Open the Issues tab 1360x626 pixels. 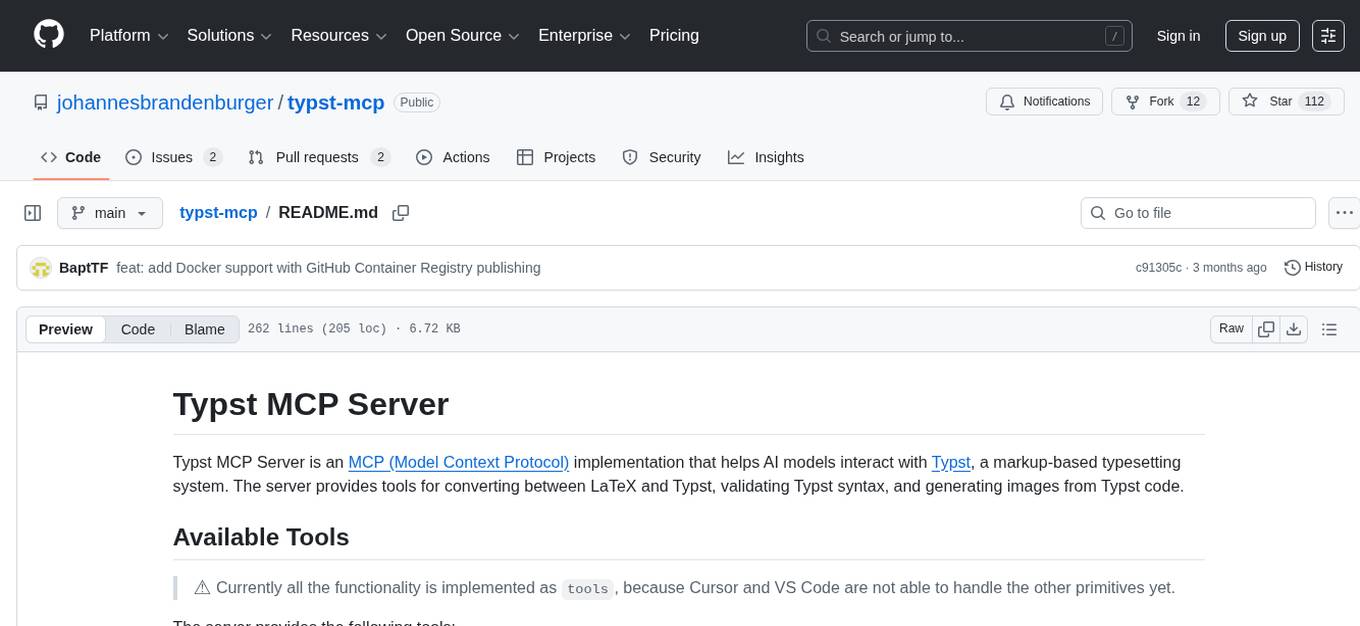[173, 157]
